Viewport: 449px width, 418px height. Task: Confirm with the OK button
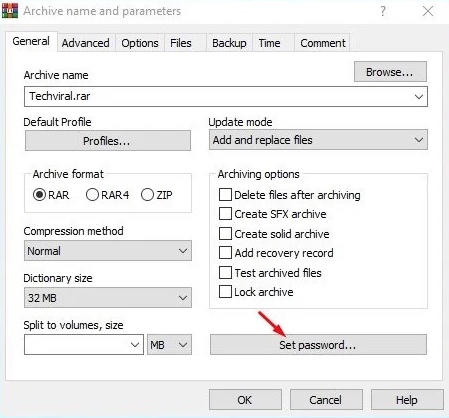pyautogui.click(x=245, y=400)
